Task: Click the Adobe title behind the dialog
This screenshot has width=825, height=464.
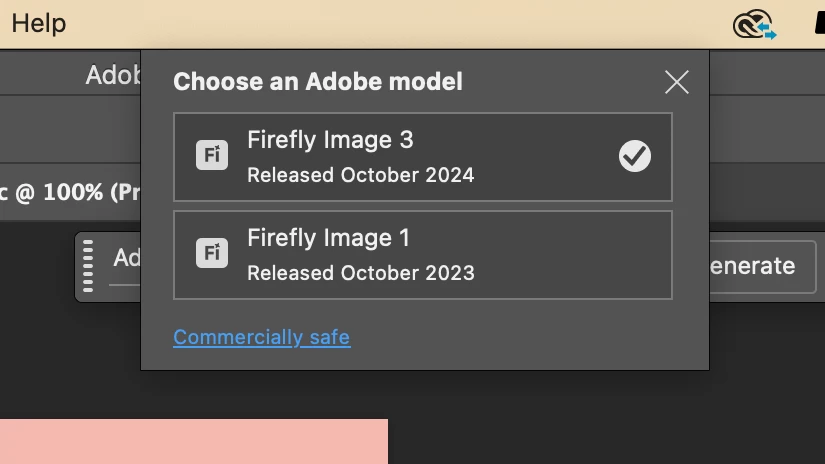Action: click(x=111, y=75)
